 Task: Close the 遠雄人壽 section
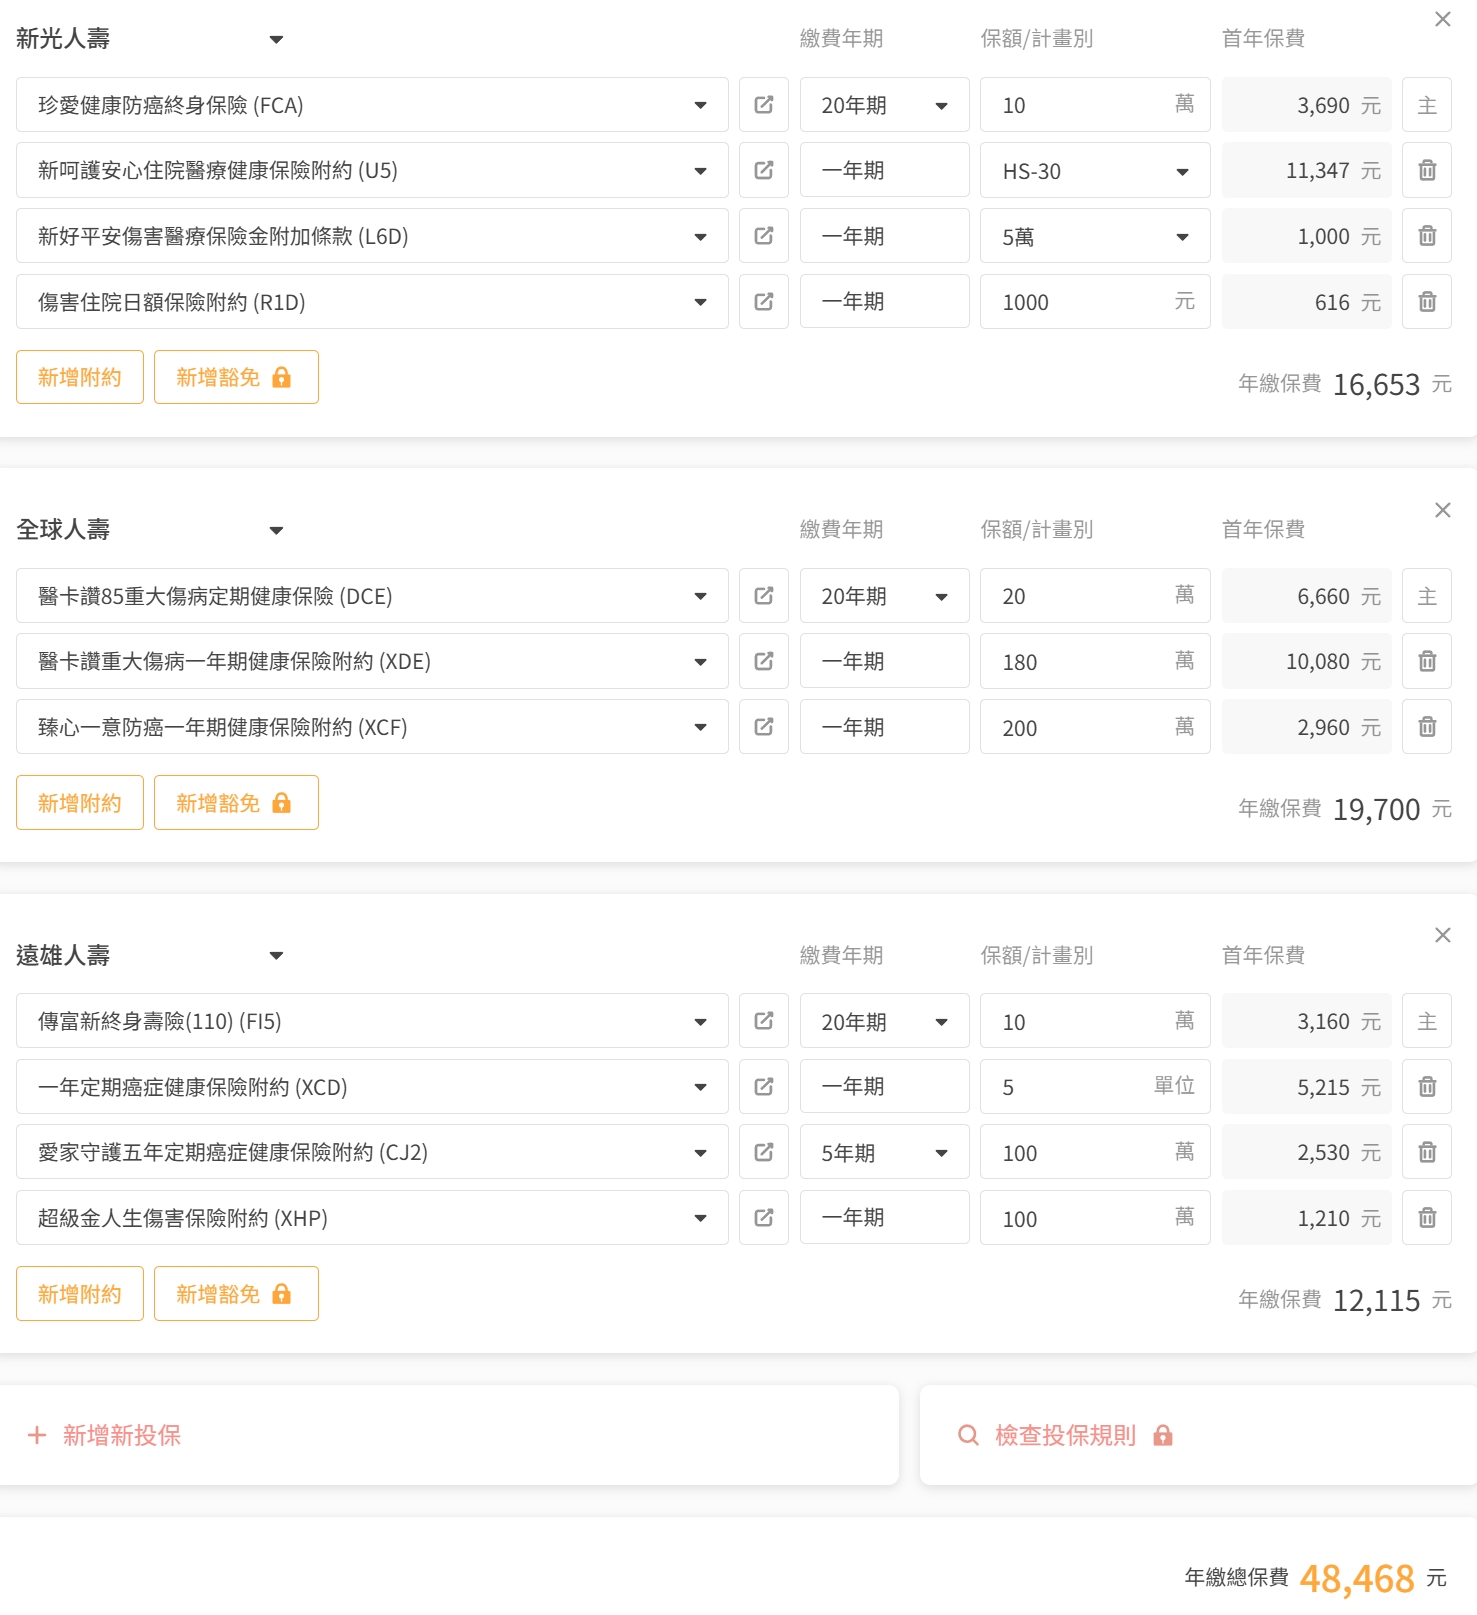pyautogui.click(x=1442, y=935)
